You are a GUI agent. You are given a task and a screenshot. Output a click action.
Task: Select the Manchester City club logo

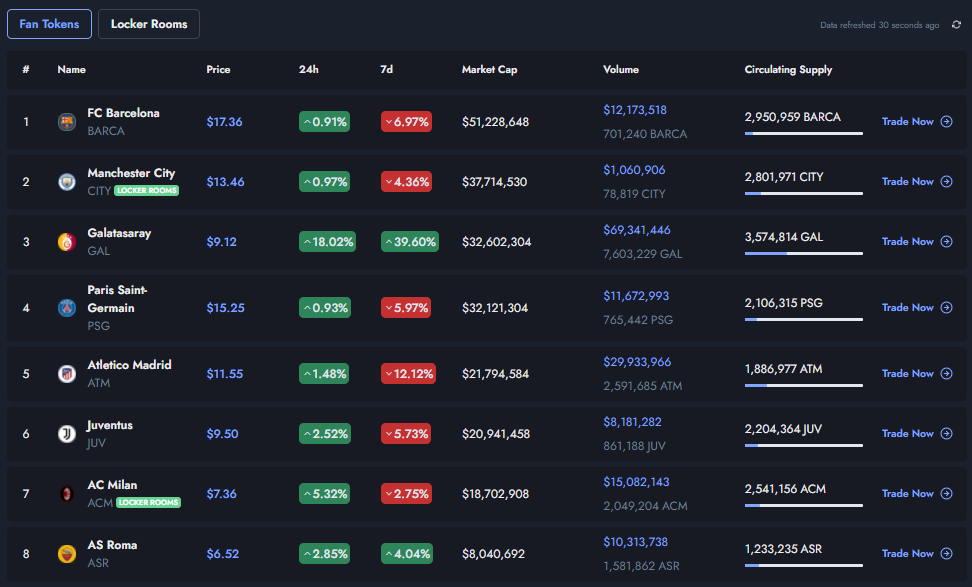67,182
